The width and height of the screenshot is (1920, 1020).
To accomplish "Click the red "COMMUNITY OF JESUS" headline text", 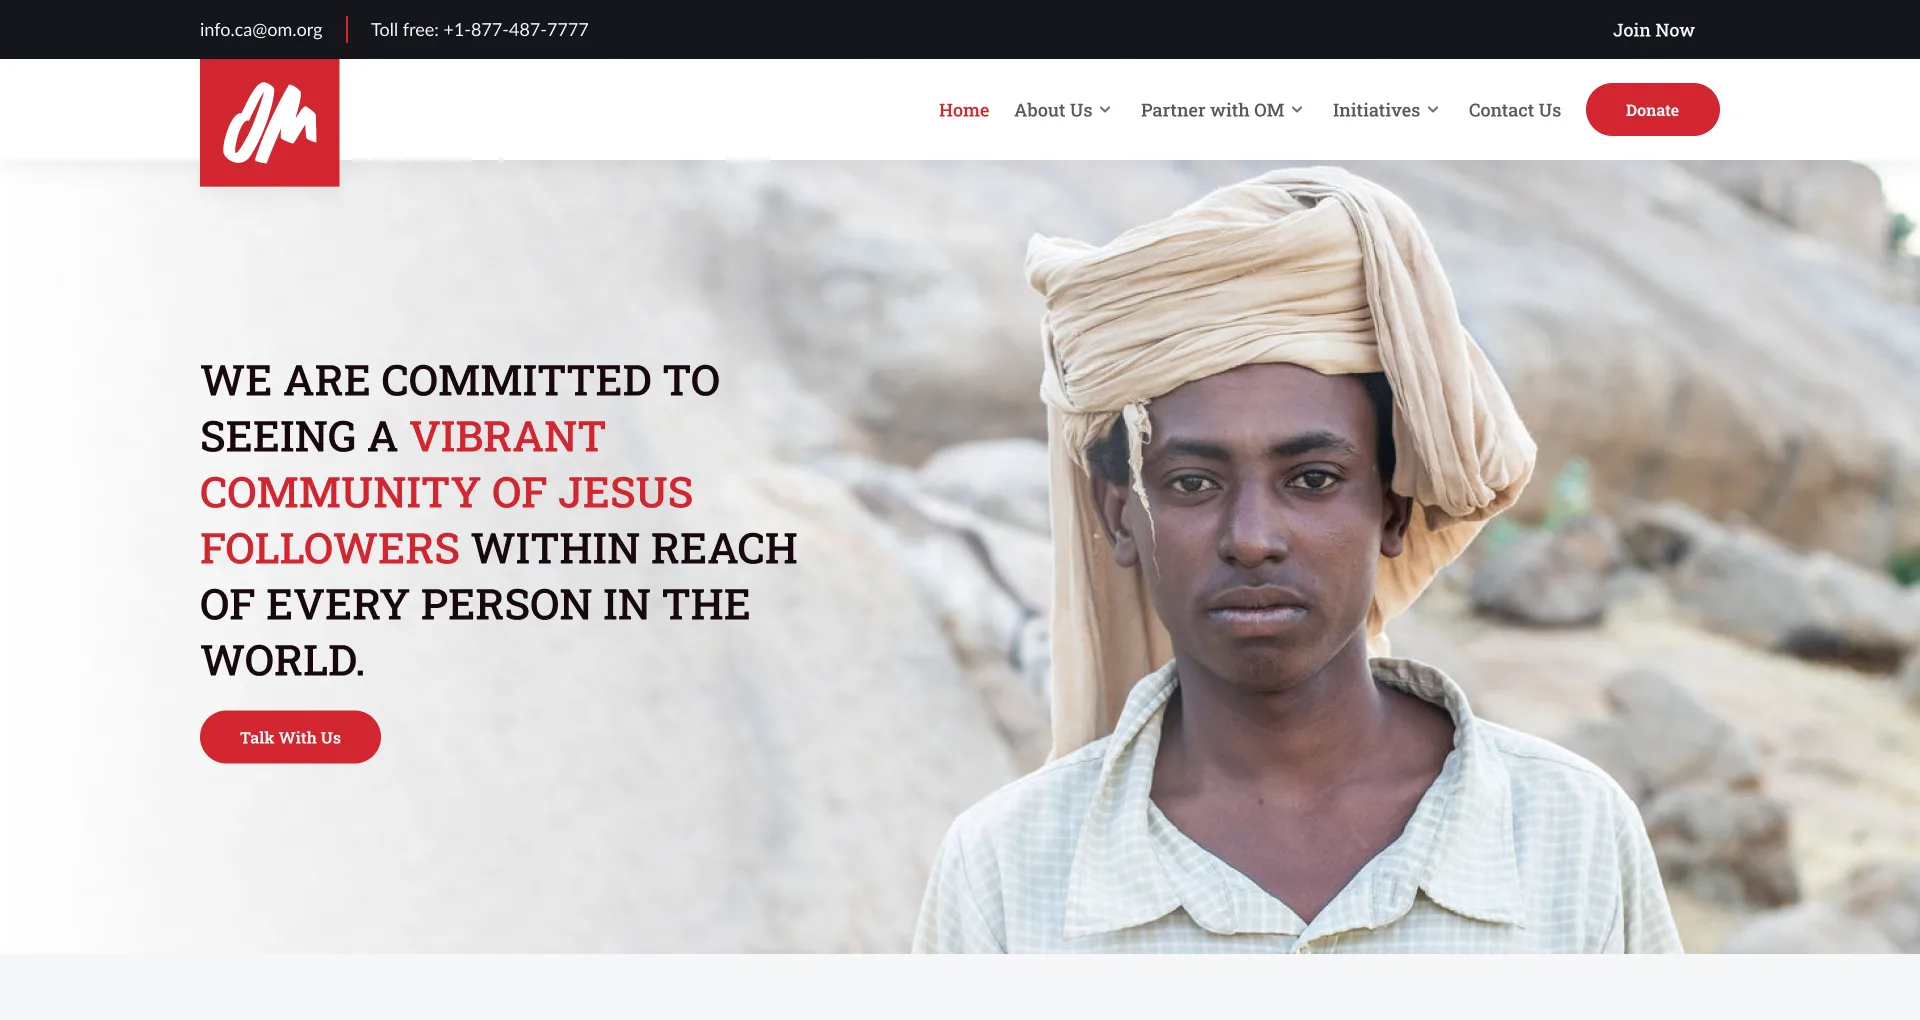I will [x=446, y=493].
